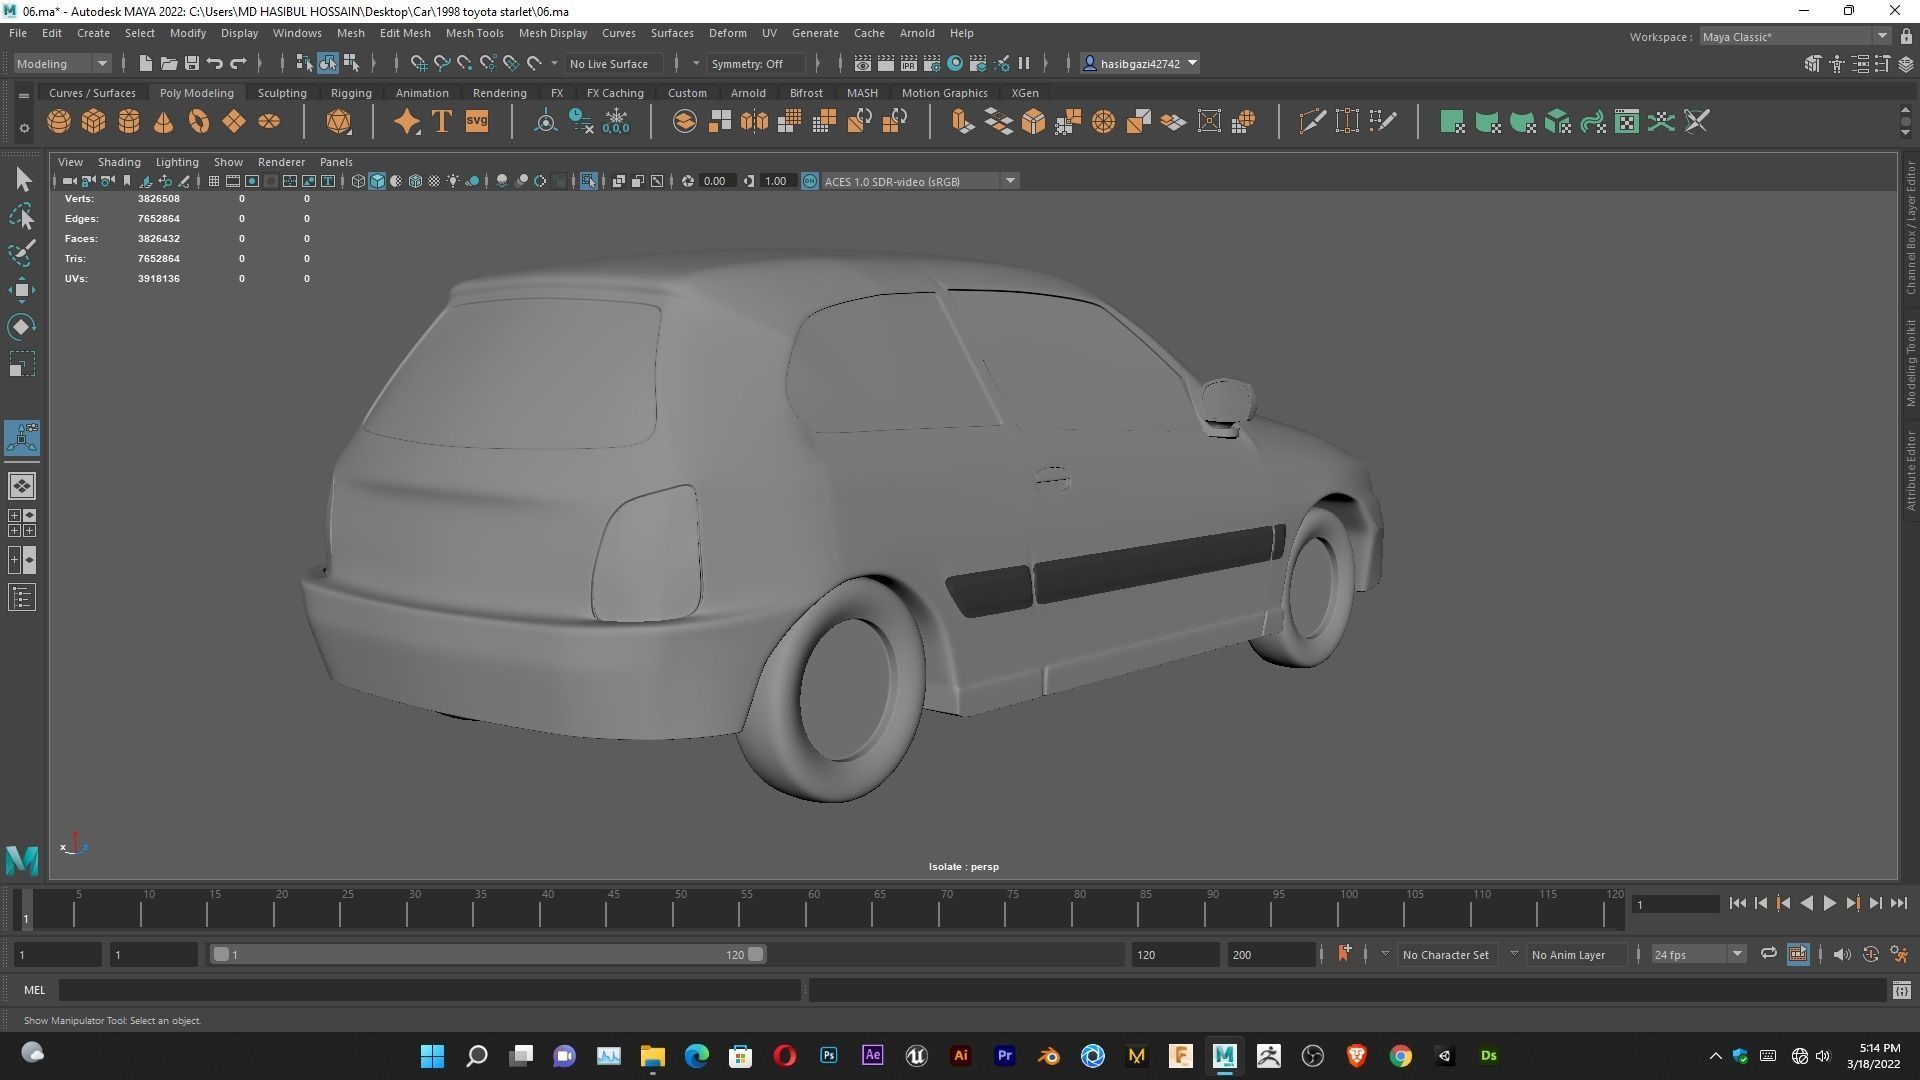This screenshot has width=1920, height=1080.
Task: Open the Arnold menu
Action: [917, 33]
